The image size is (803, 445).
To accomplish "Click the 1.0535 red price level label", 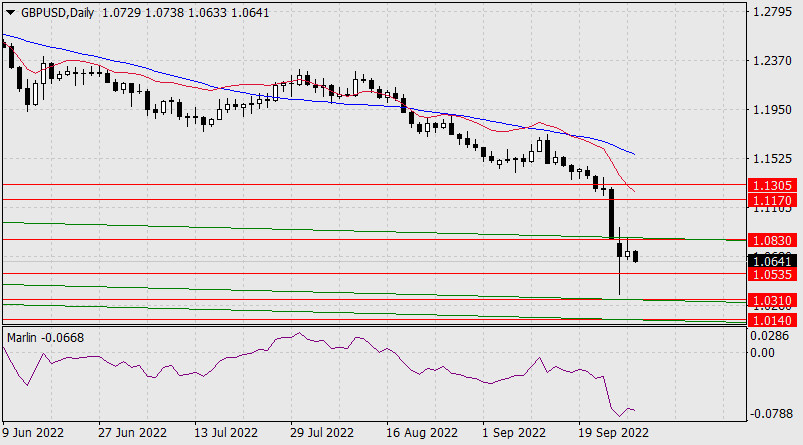I will [772, 274].
